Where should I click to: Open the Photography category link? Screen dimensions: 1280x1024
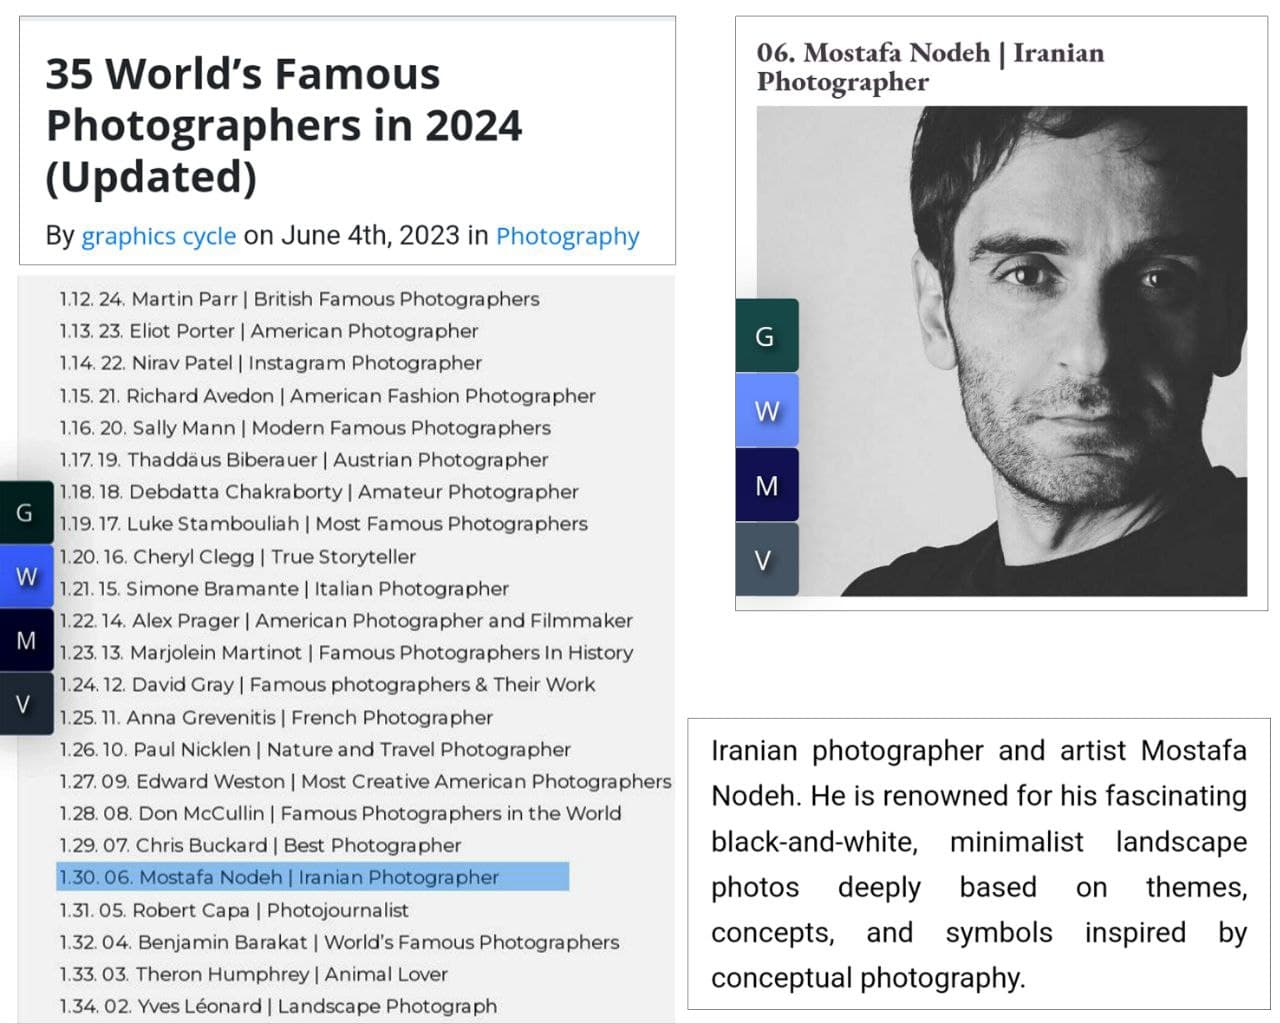point(567,236)
